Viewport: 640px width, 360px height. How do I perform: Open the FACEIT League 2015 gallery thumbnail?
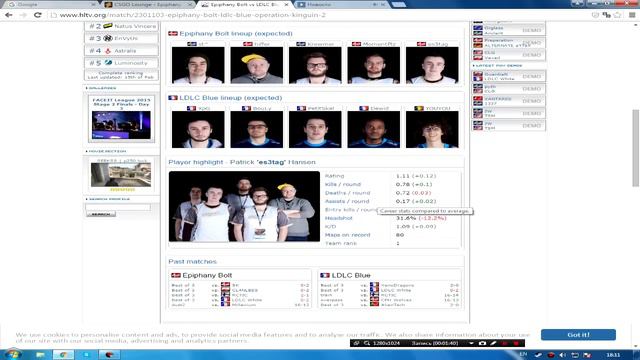click(x=121, y=125)
